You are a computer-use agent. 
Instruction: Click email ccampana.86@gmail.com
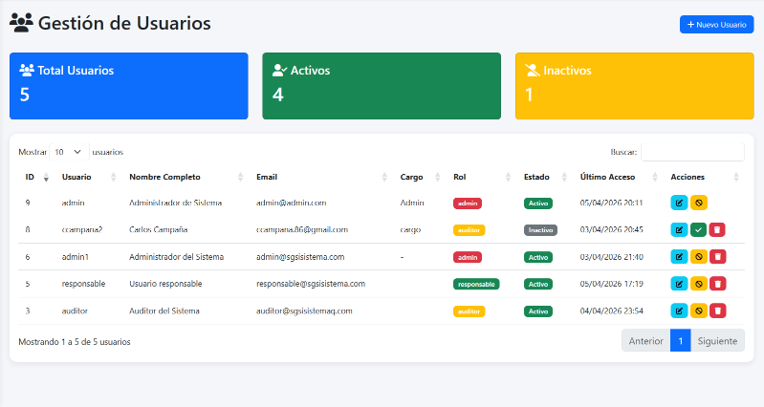point(302,230)
